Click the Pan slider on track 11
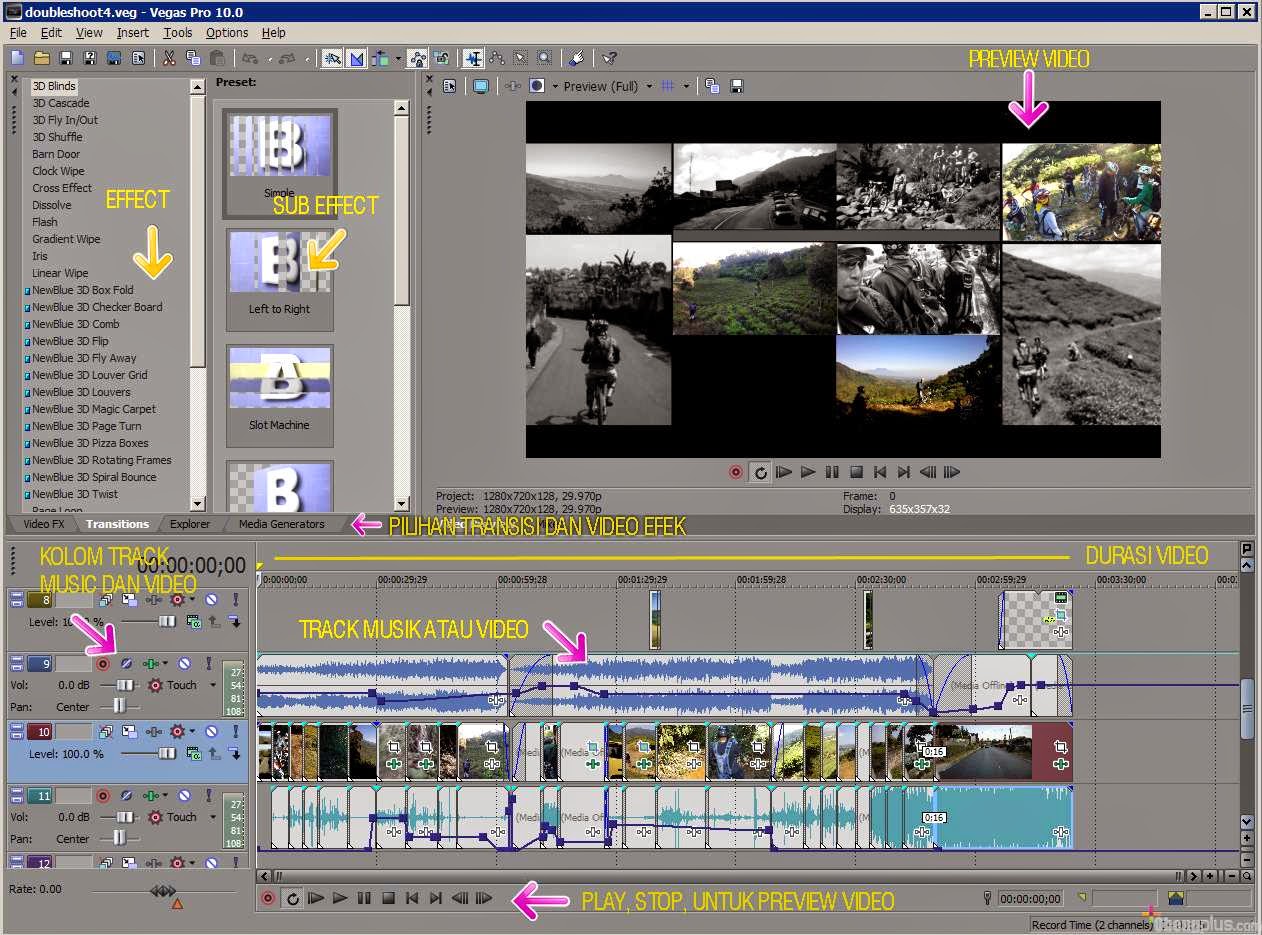This screenshot has width=1262, height=935. [x=119, y=838]
